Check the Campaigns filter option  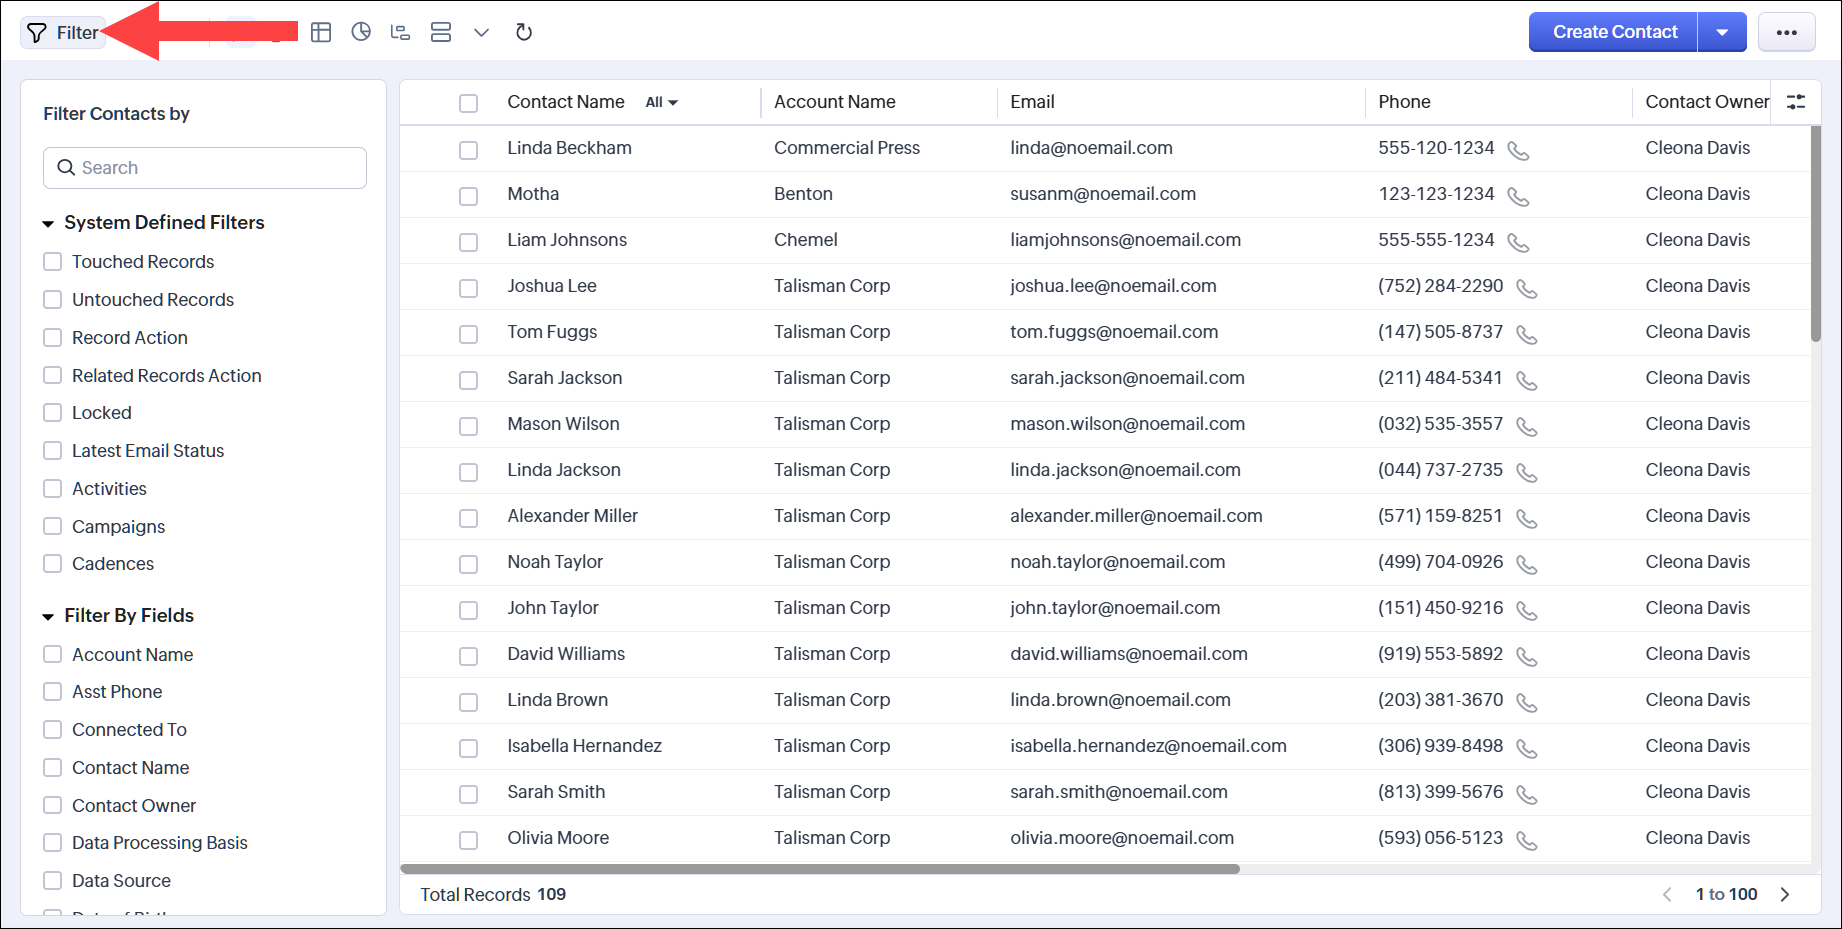coord(53,527)
